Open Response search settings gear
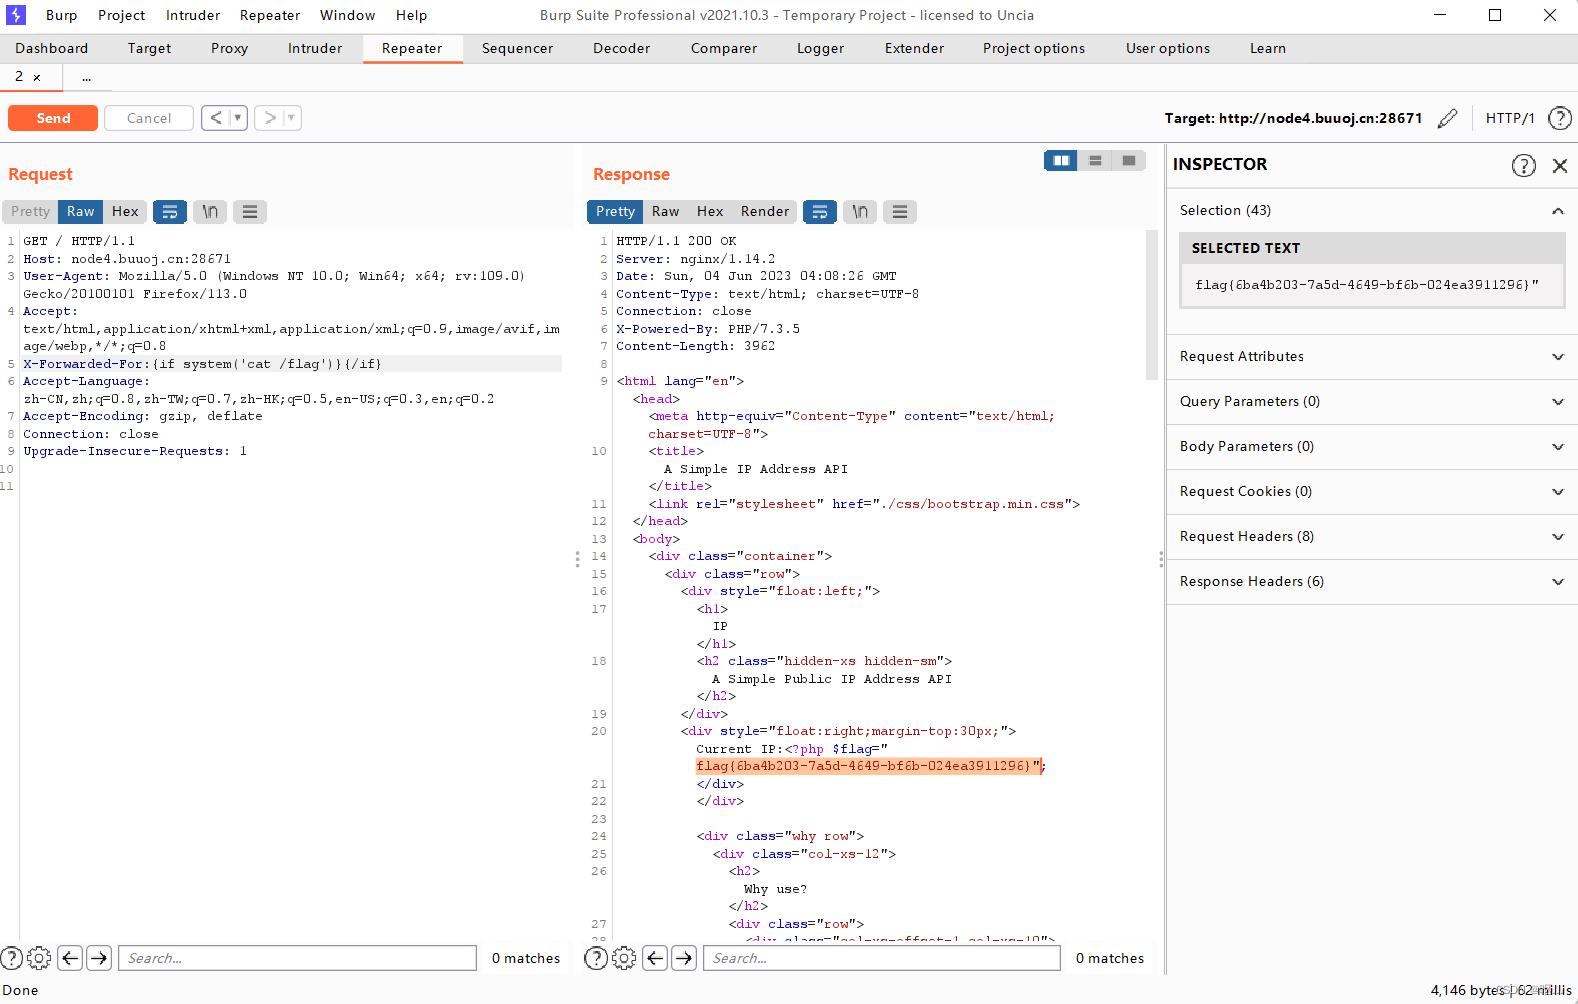 click(x=624, y=958)
